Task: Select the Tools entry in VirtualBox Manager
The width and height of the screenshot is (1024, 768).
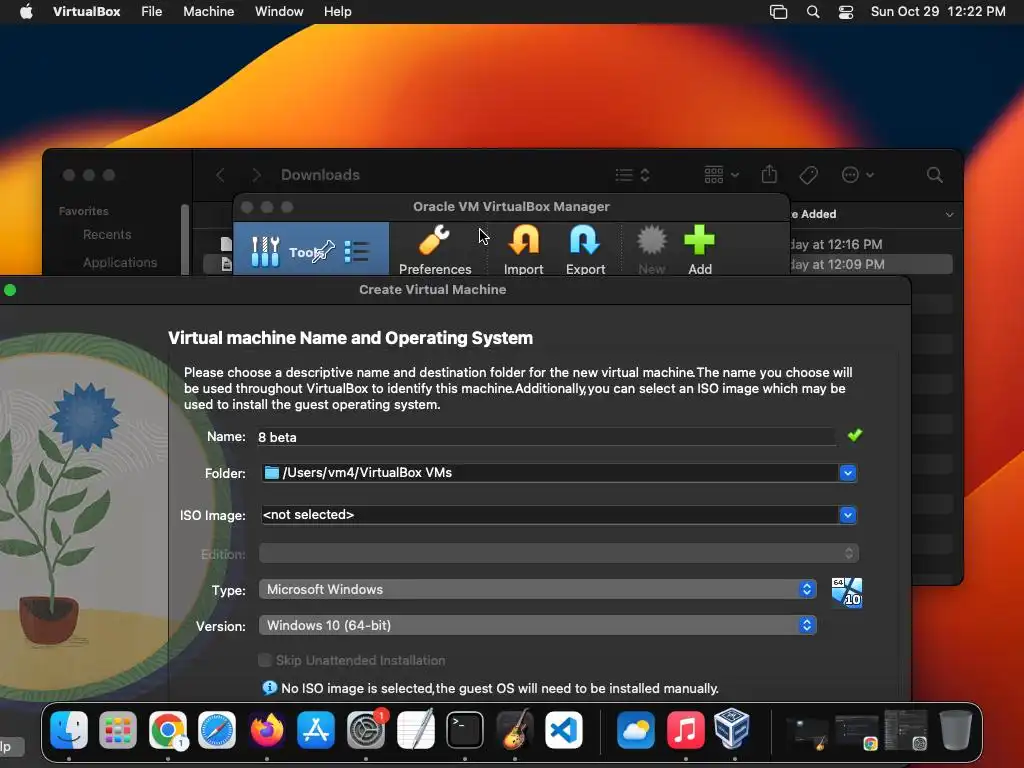Action: pyautogui.click(x=311, y=249)
